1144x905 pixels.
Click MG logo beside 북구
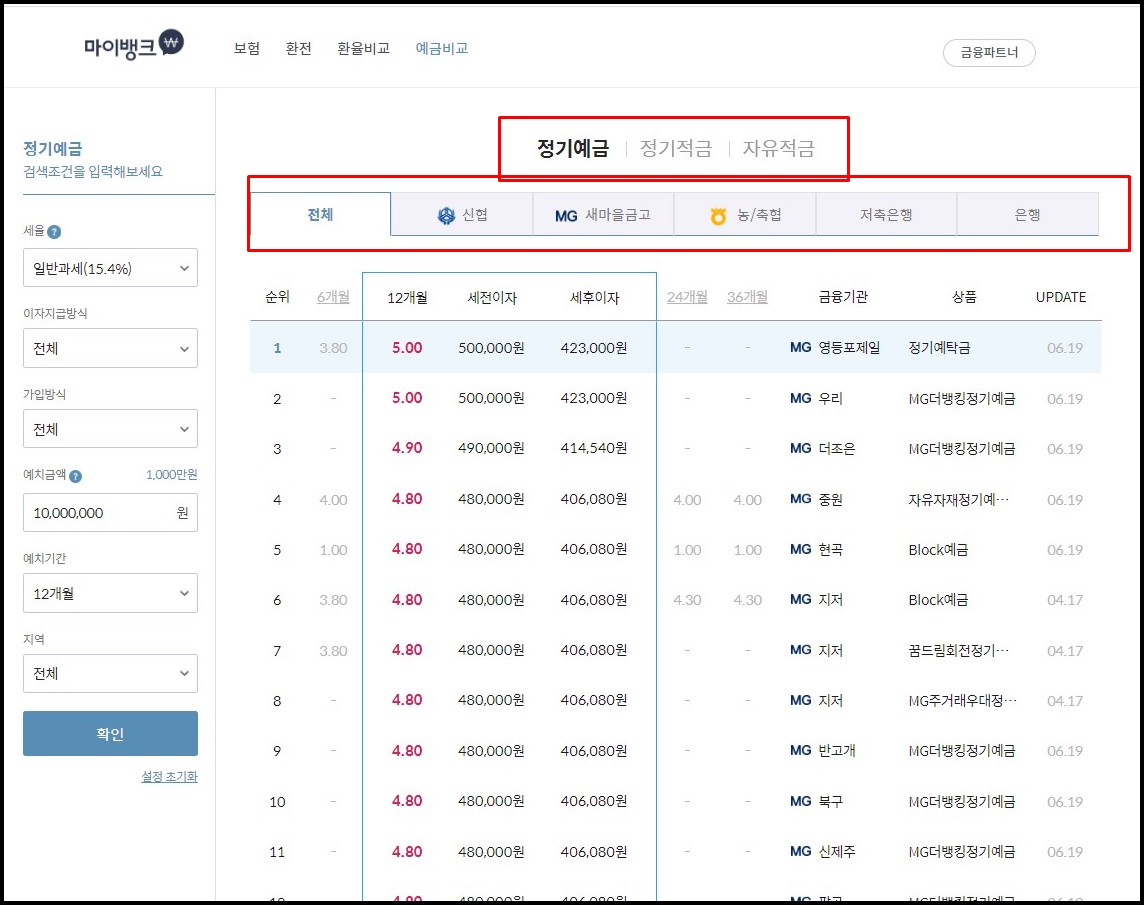pos(800,801)
